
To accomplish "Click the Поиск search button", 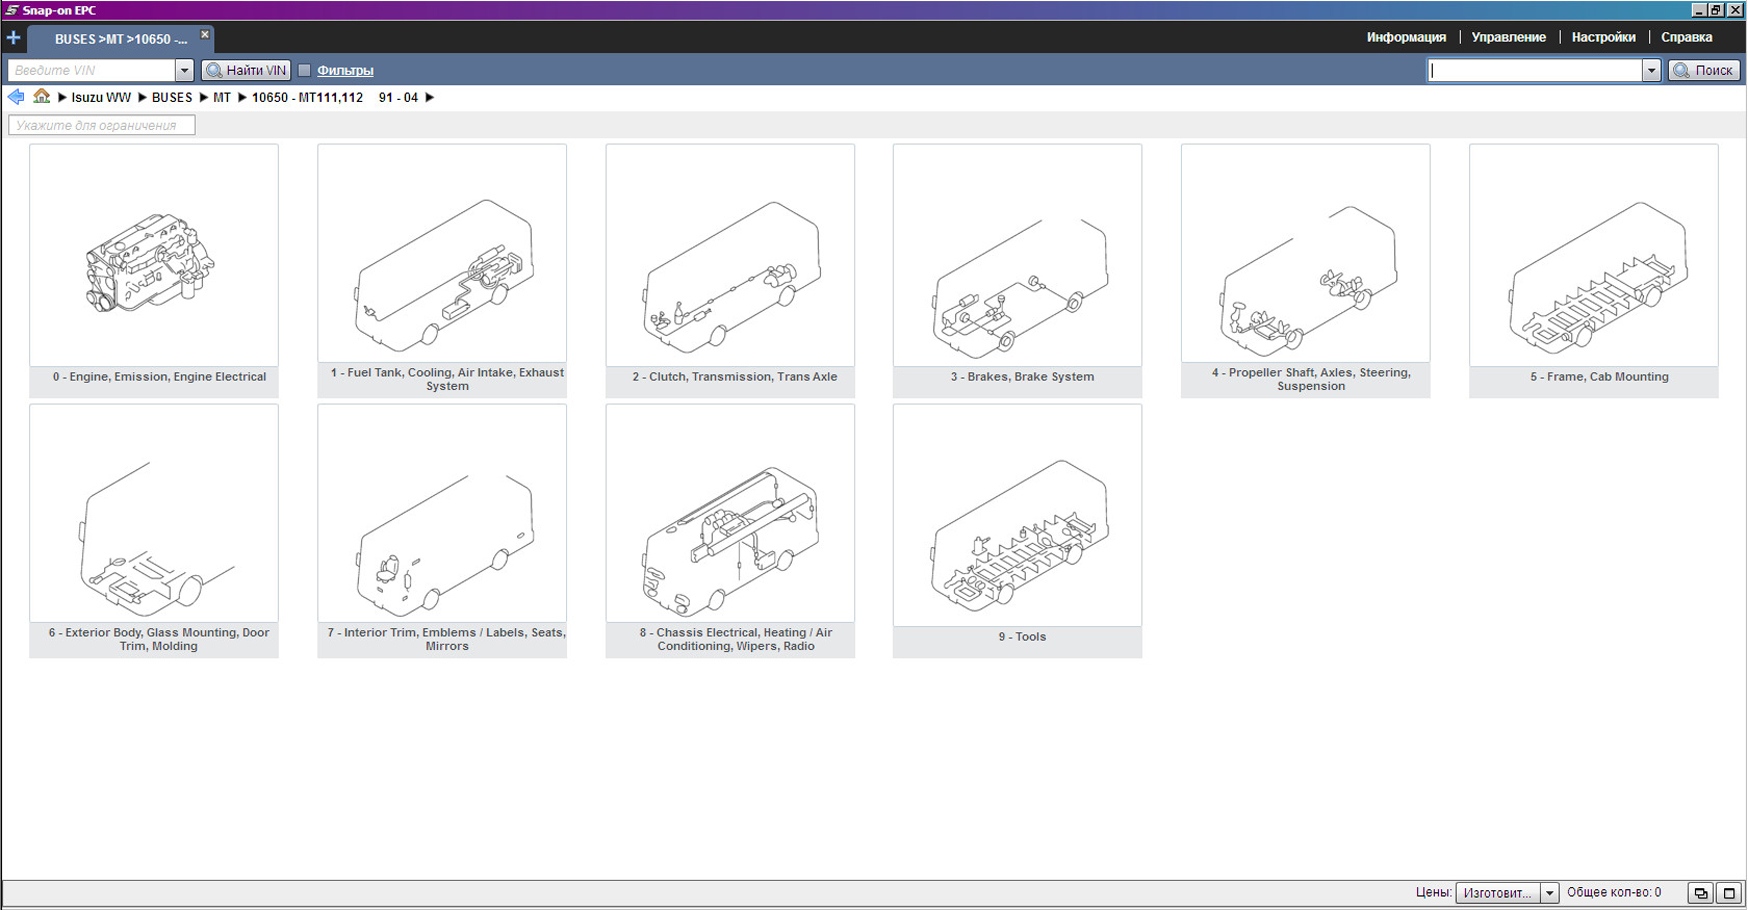I will (1704, 70).
